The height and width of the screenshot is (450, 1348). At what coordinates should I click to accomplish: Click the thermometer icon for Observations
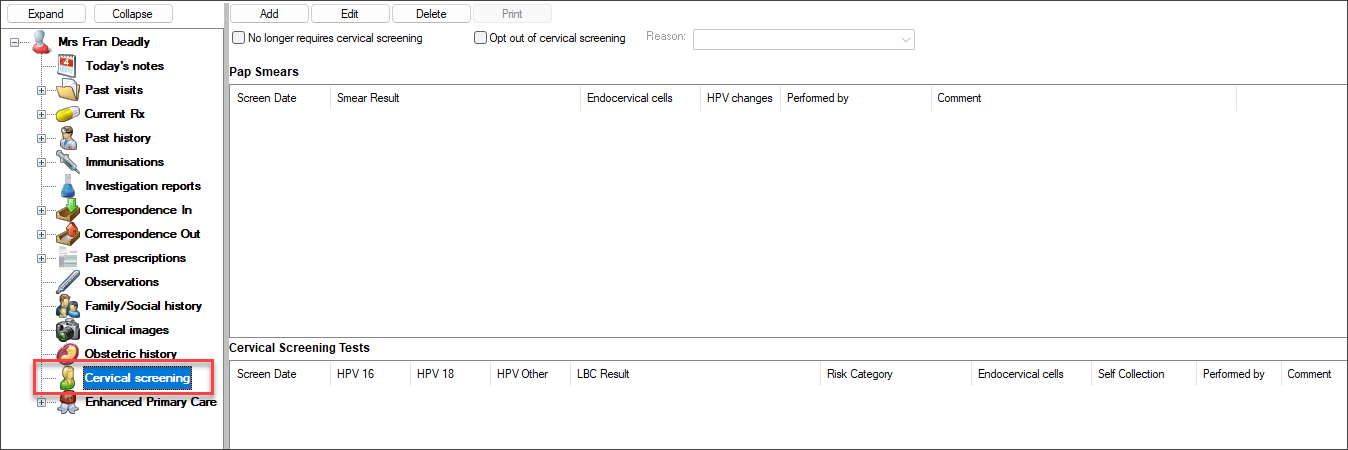click(67, 282)
